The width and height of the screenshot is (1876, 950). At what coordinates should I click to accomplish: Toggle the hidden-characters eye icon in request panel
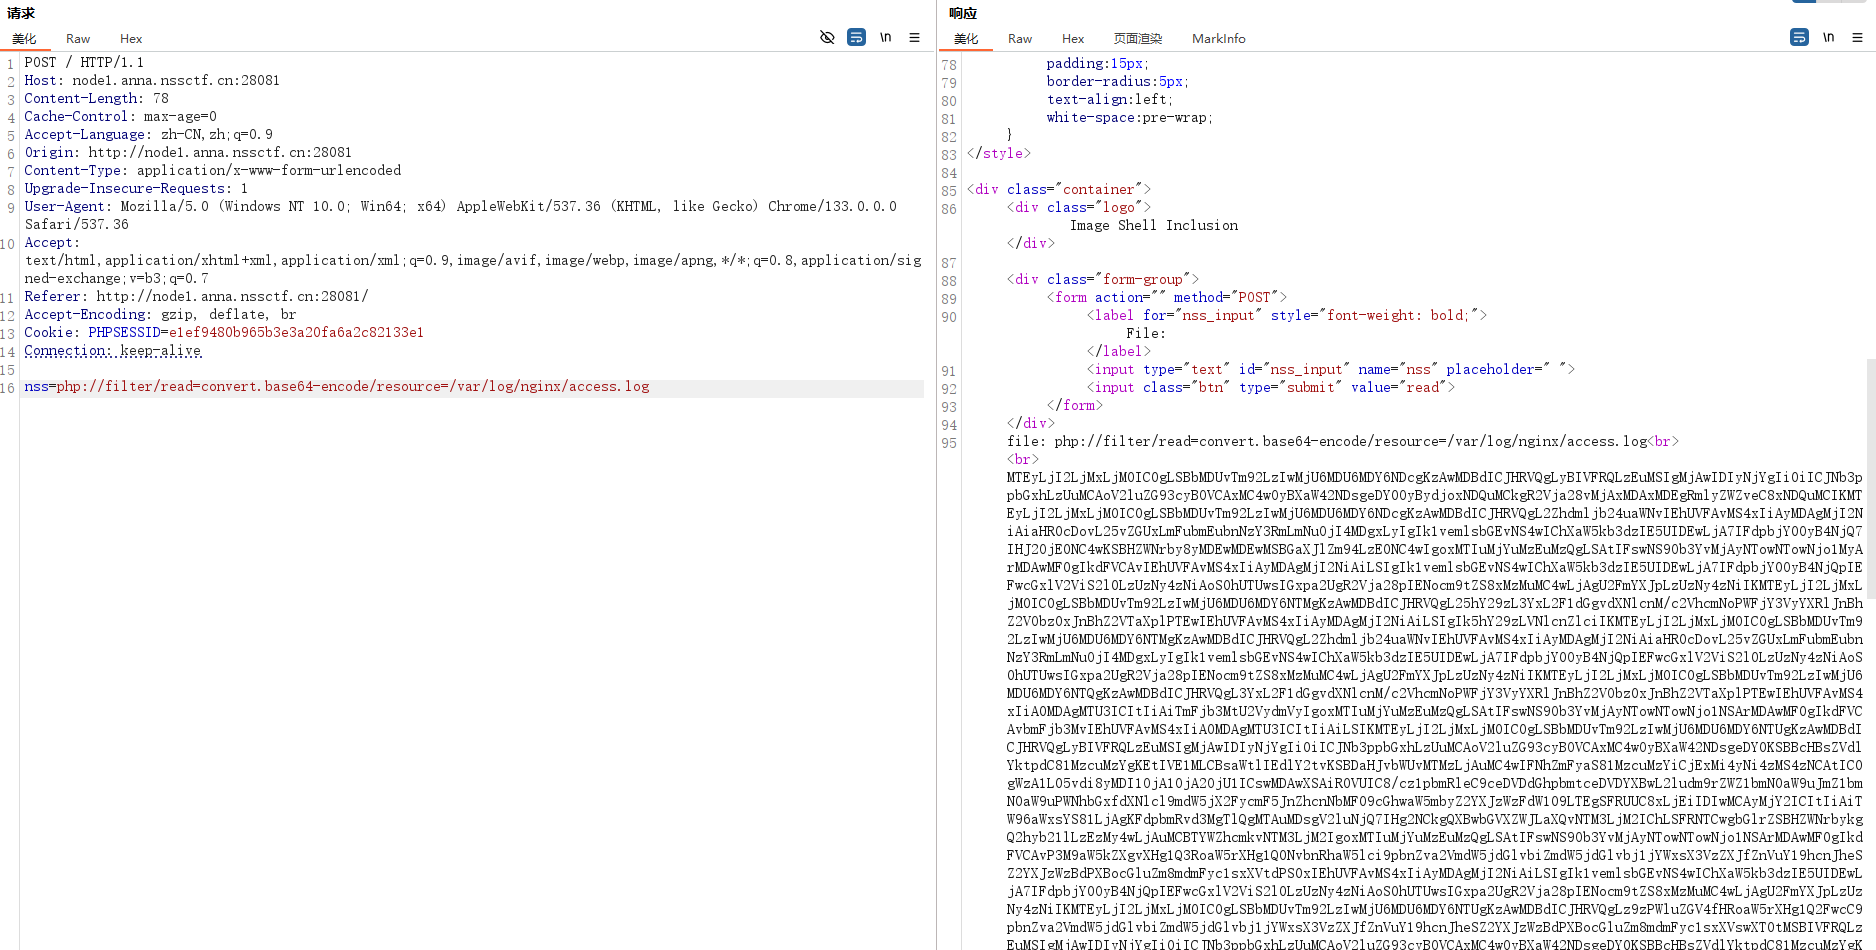[827, 38]
